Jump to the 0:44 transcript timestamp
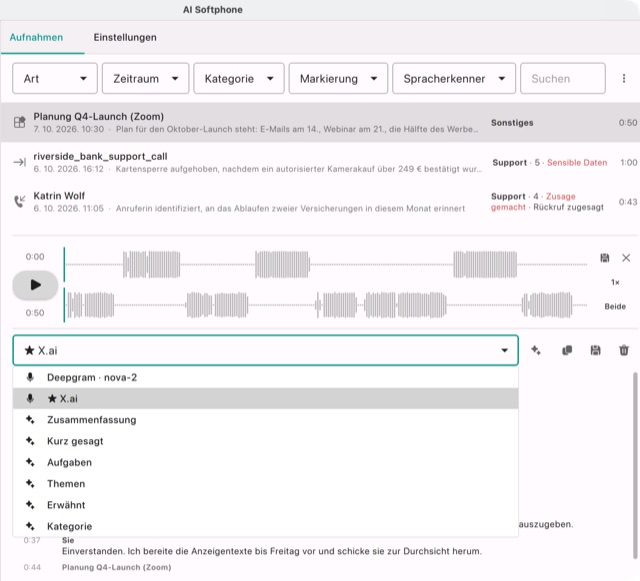Image resolution: width=640 pixels, height=581 pixels. coord(32,567)
